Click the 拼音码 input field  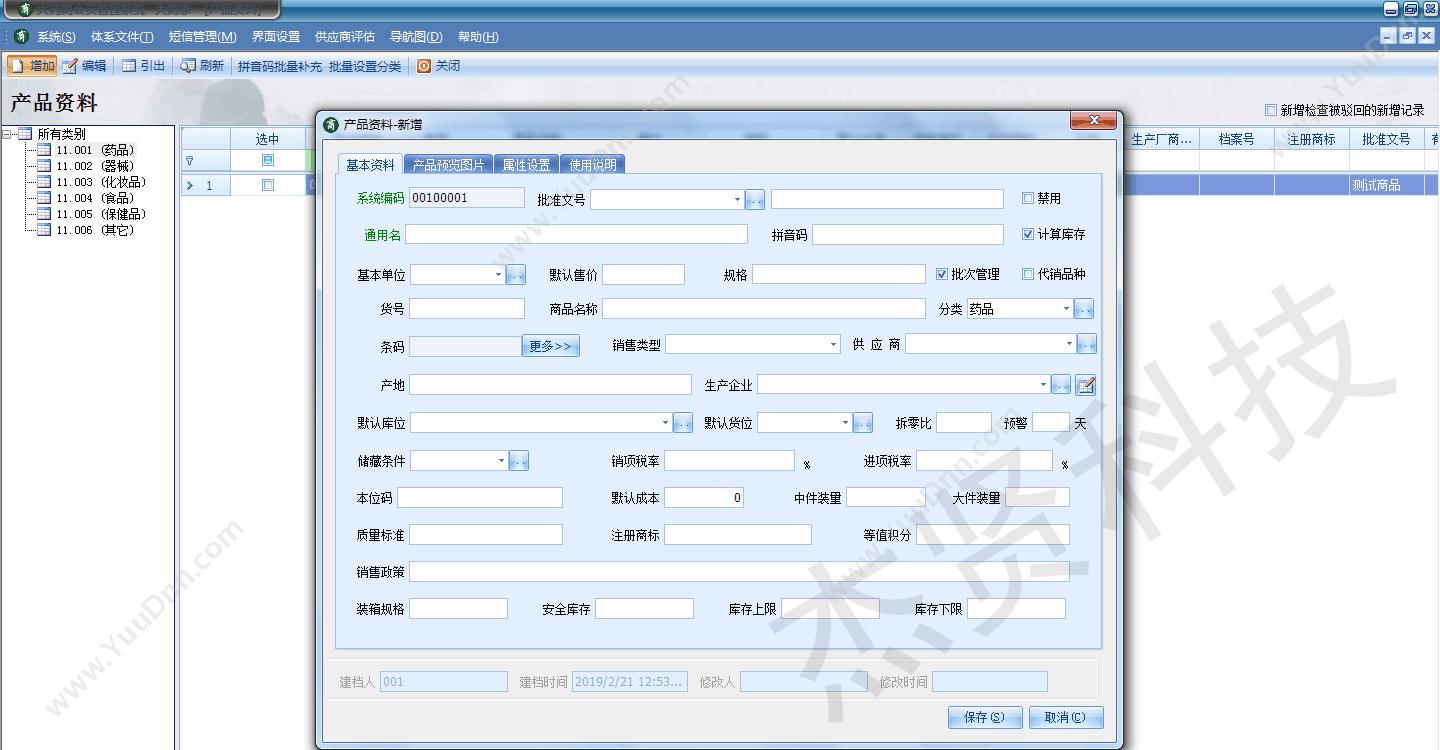pyautogui.click(x=908, y=234)
